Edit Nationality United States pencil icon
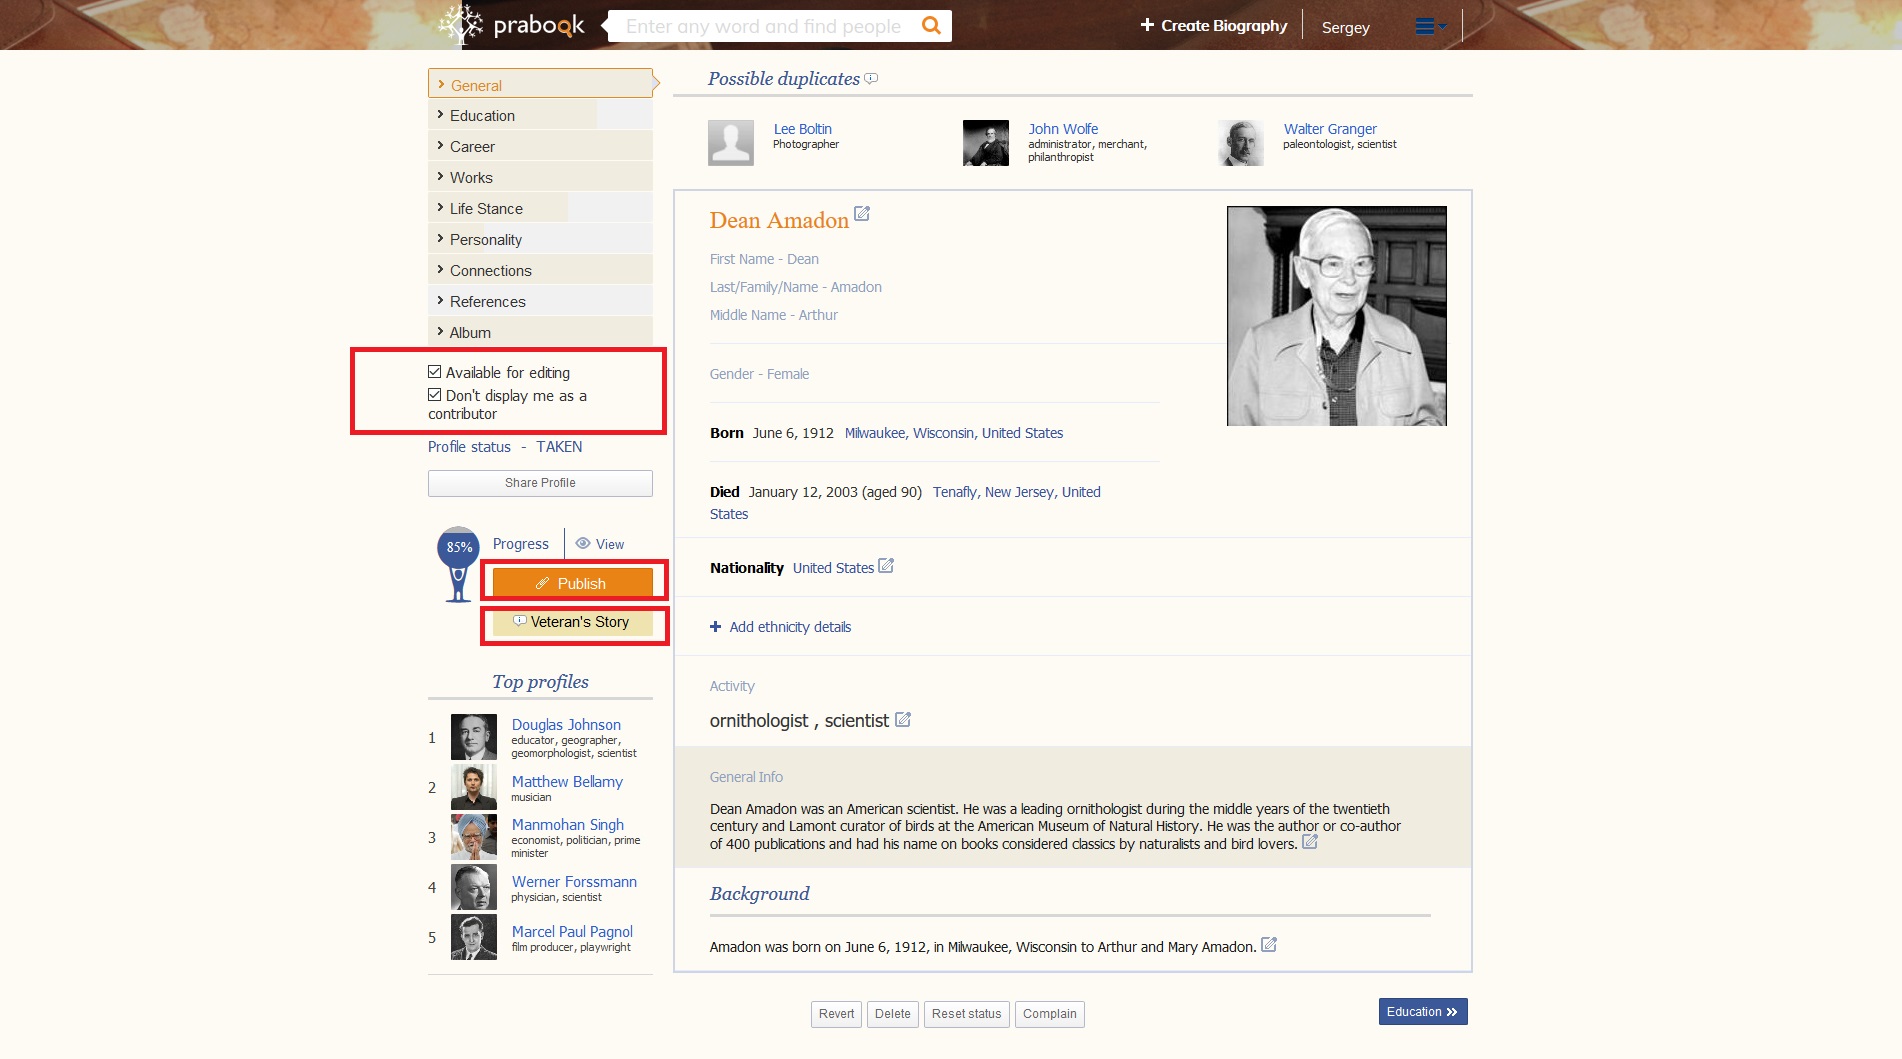This screenshot has width=1902, height=1059. [x=886, y=566]
